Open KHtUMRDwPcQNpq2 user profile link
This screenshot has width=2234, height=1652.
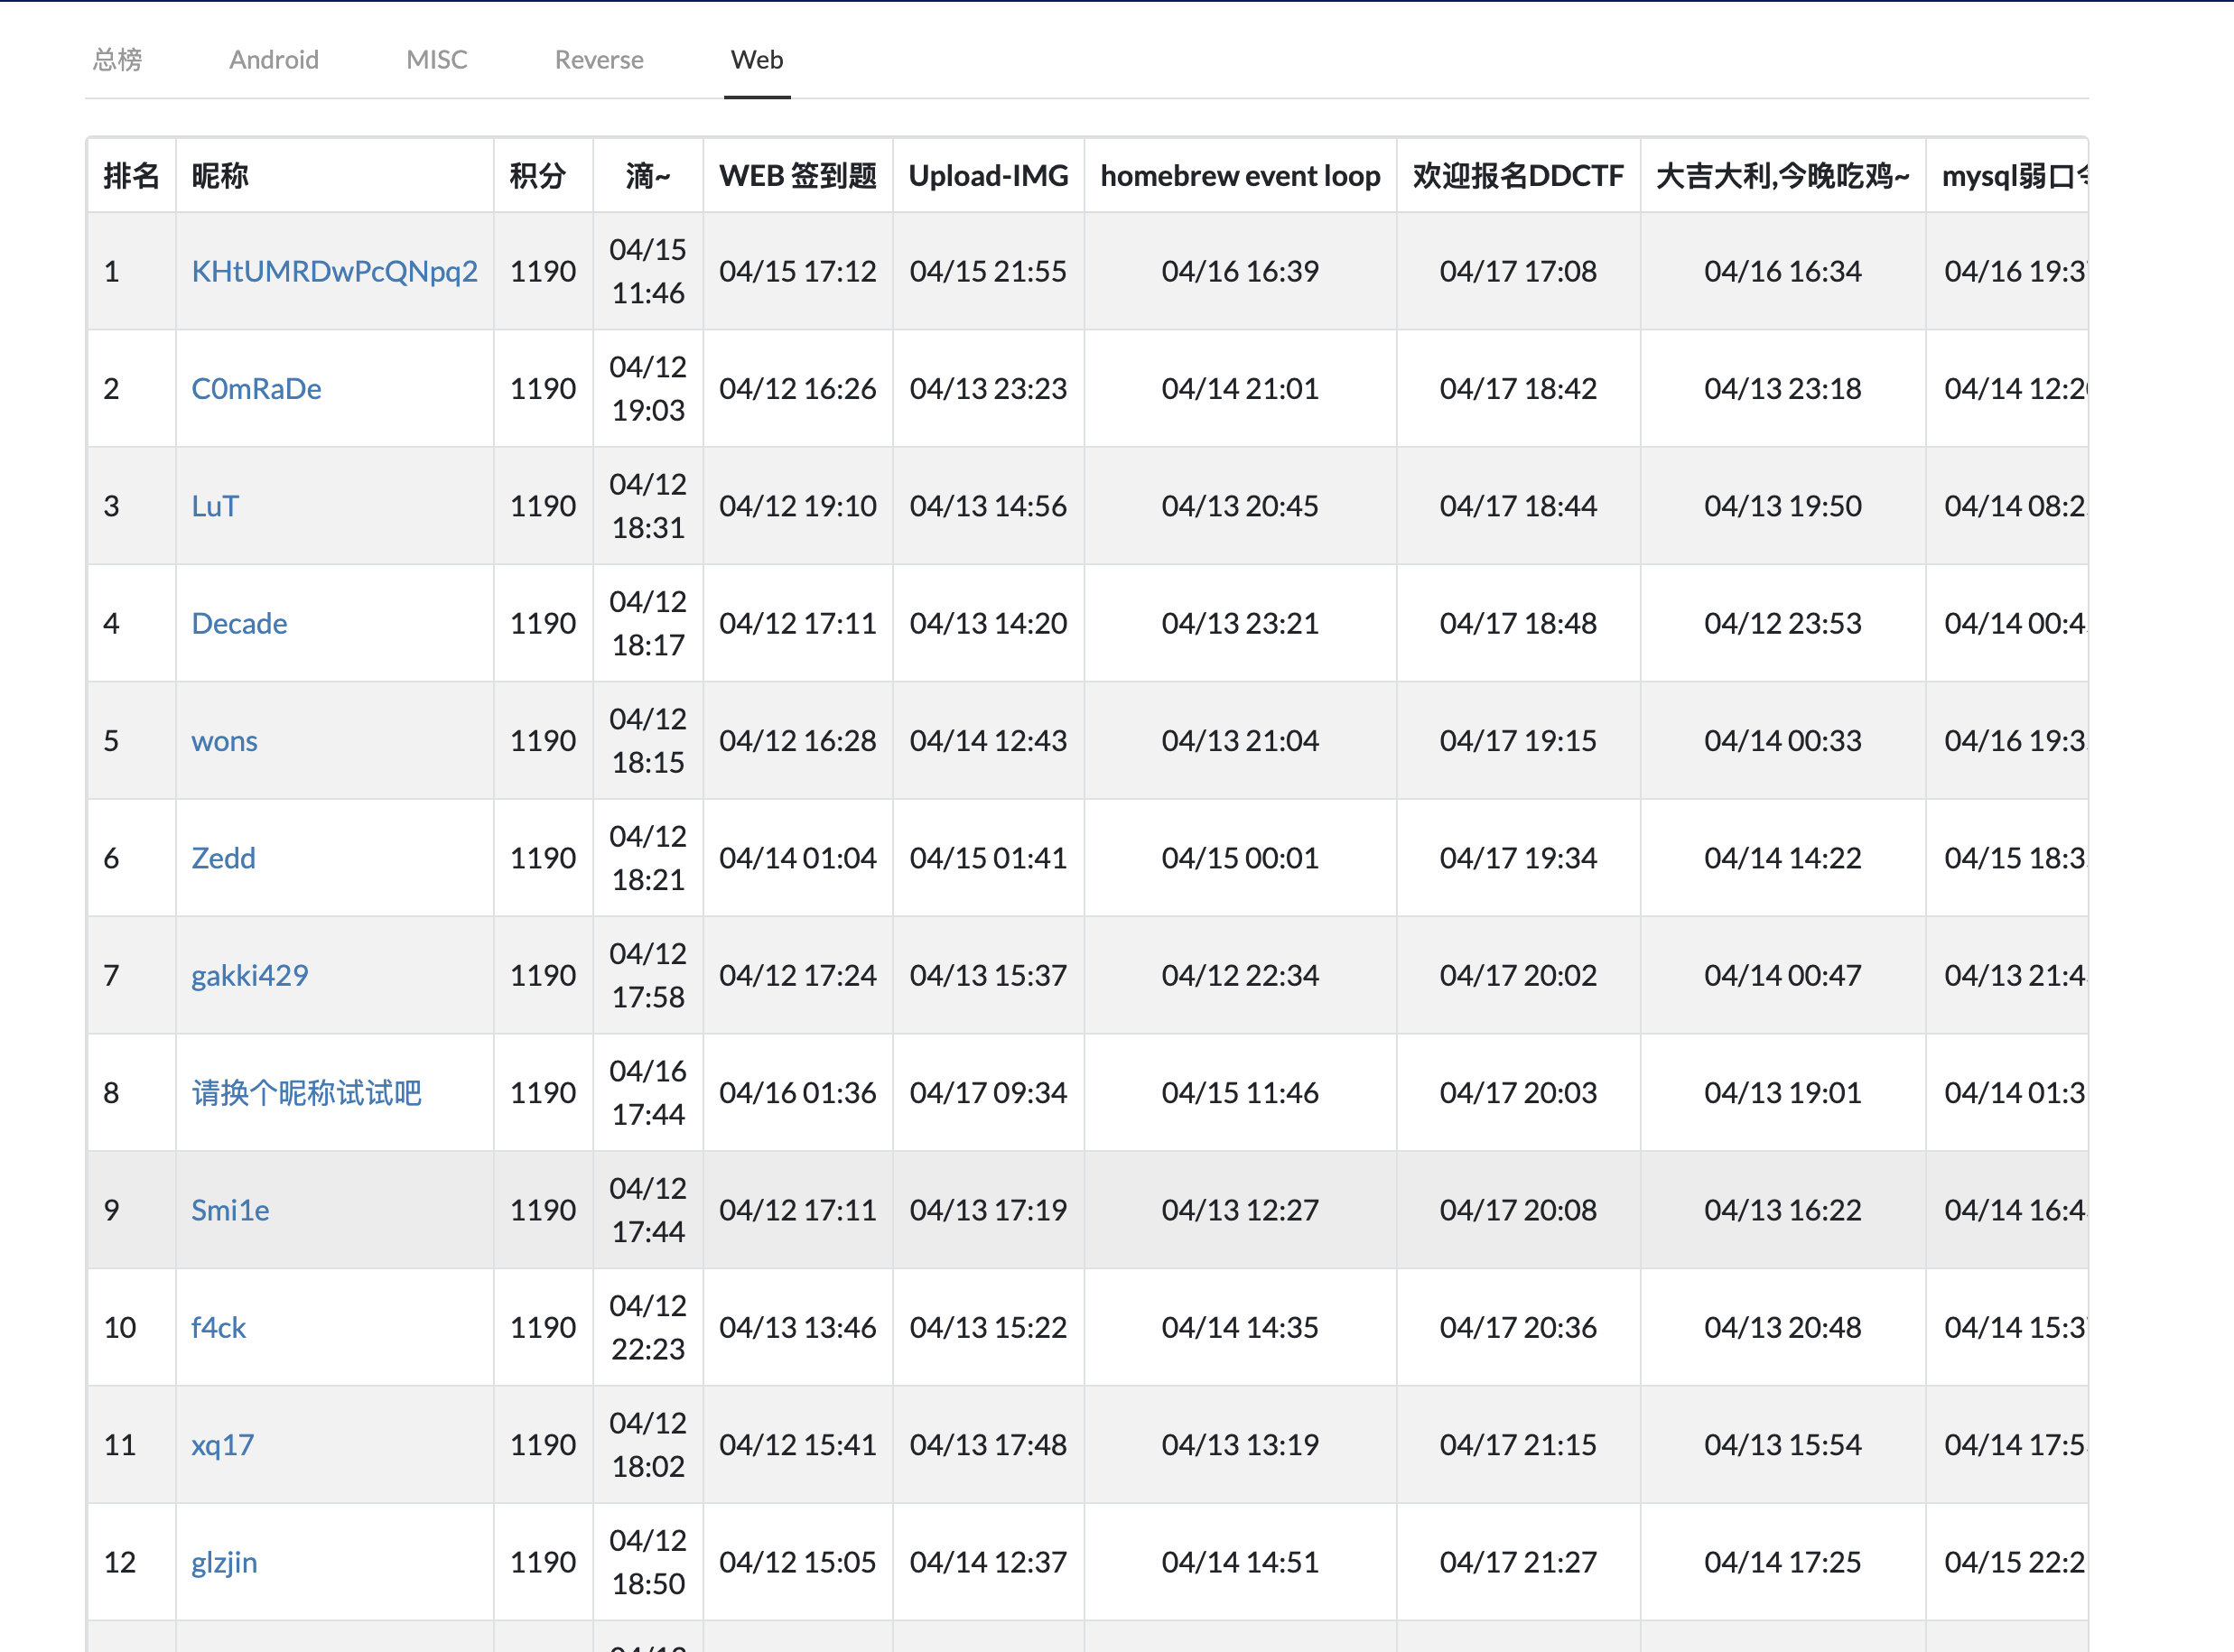coord(334,271)
